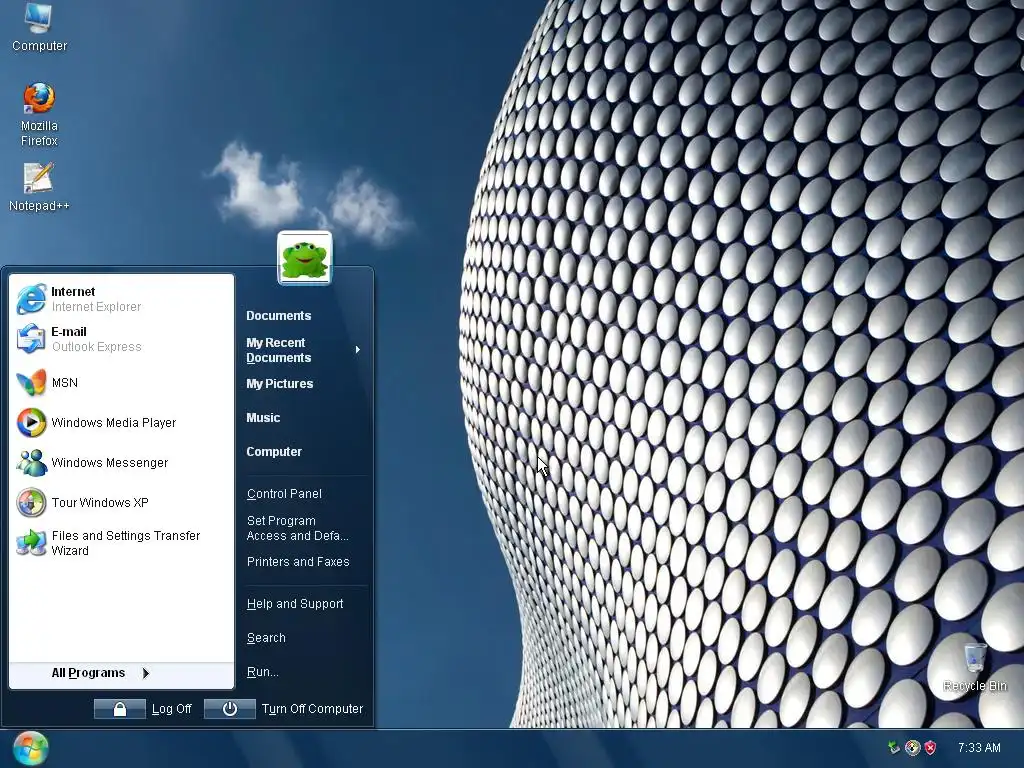The image size is (1024, 768).
Task: Click the power Turn Off Computer icon
Action: coord(229,709)
